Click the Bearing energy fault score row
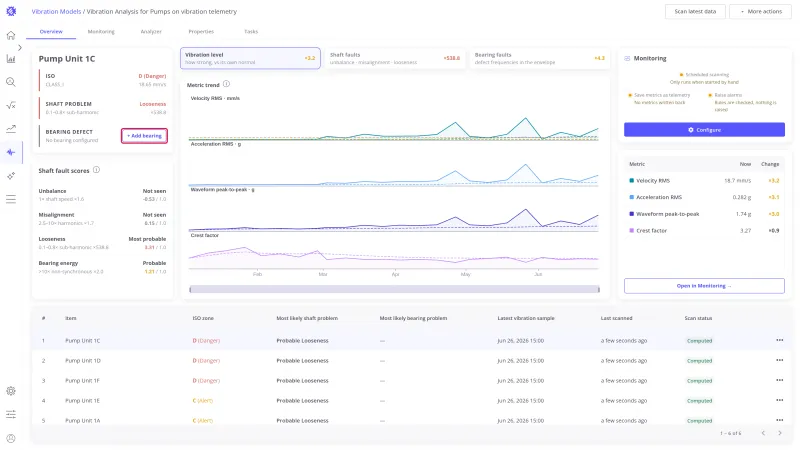This screenshot has width=800, height=450. coord(102,267)
